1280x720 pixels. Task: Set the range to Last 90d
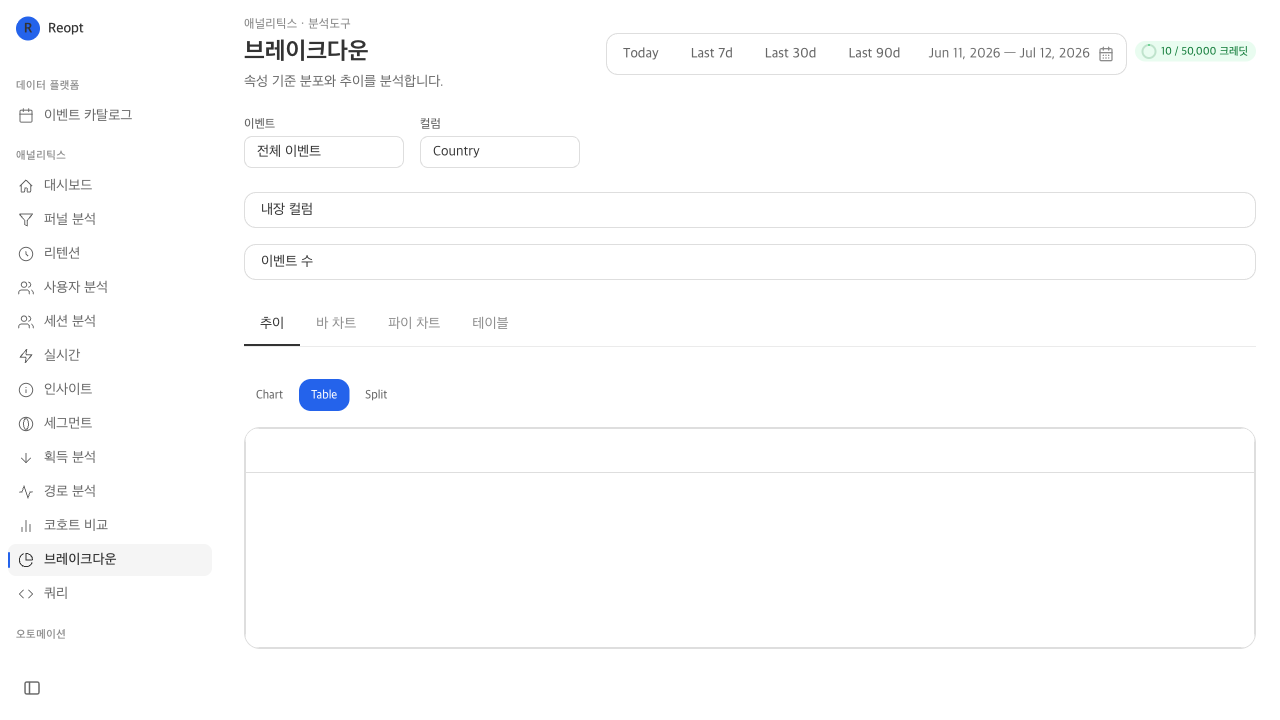click(x=875, y=54)
